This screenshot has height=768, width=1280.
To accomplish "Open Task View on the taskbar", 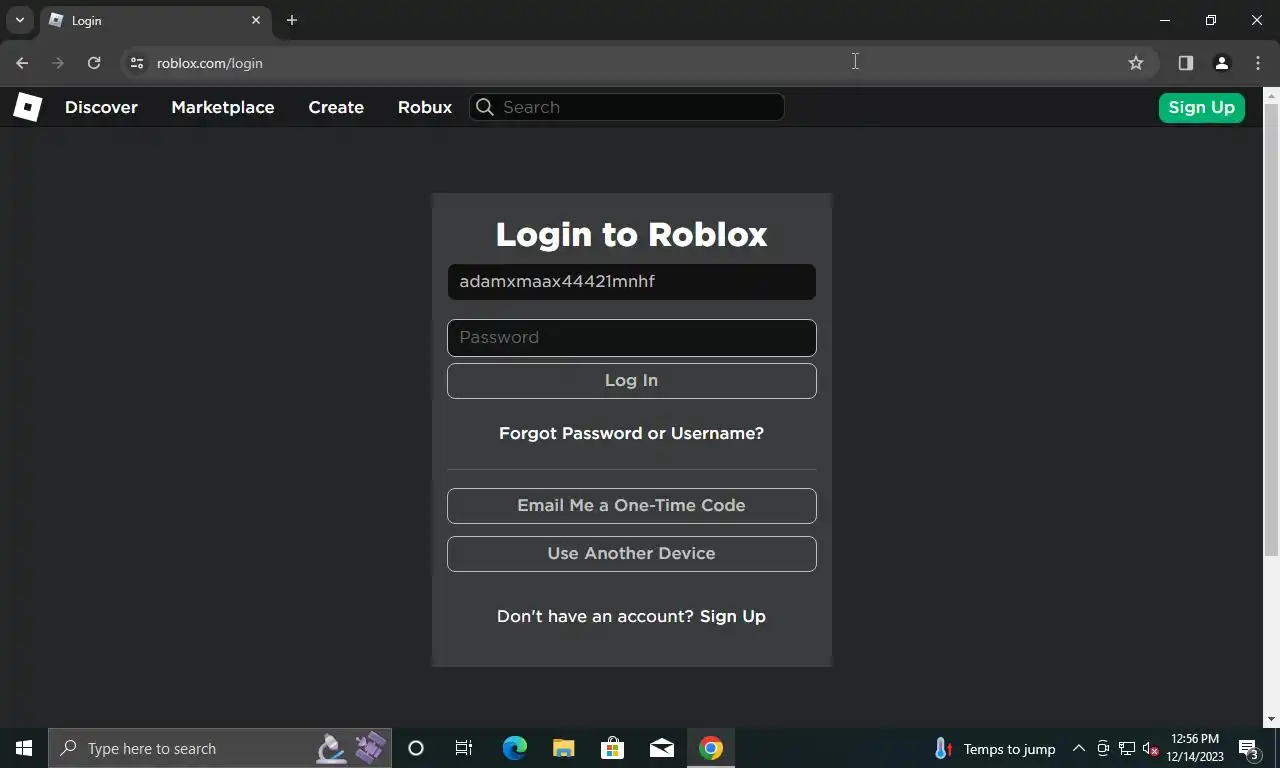I will click(x=464, y=748).
